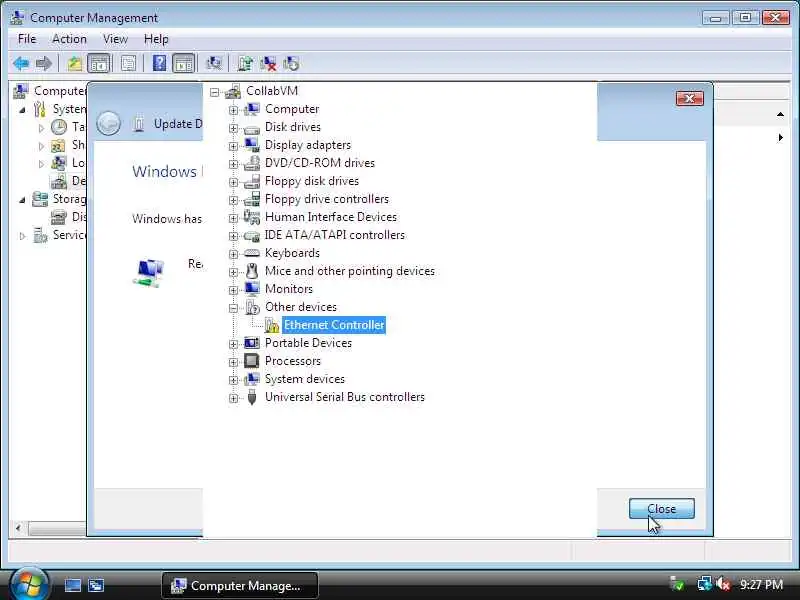This screenshot has height=600, width=800.
Task: Click the Close button in driver dialog
Action: pos(661,509)
